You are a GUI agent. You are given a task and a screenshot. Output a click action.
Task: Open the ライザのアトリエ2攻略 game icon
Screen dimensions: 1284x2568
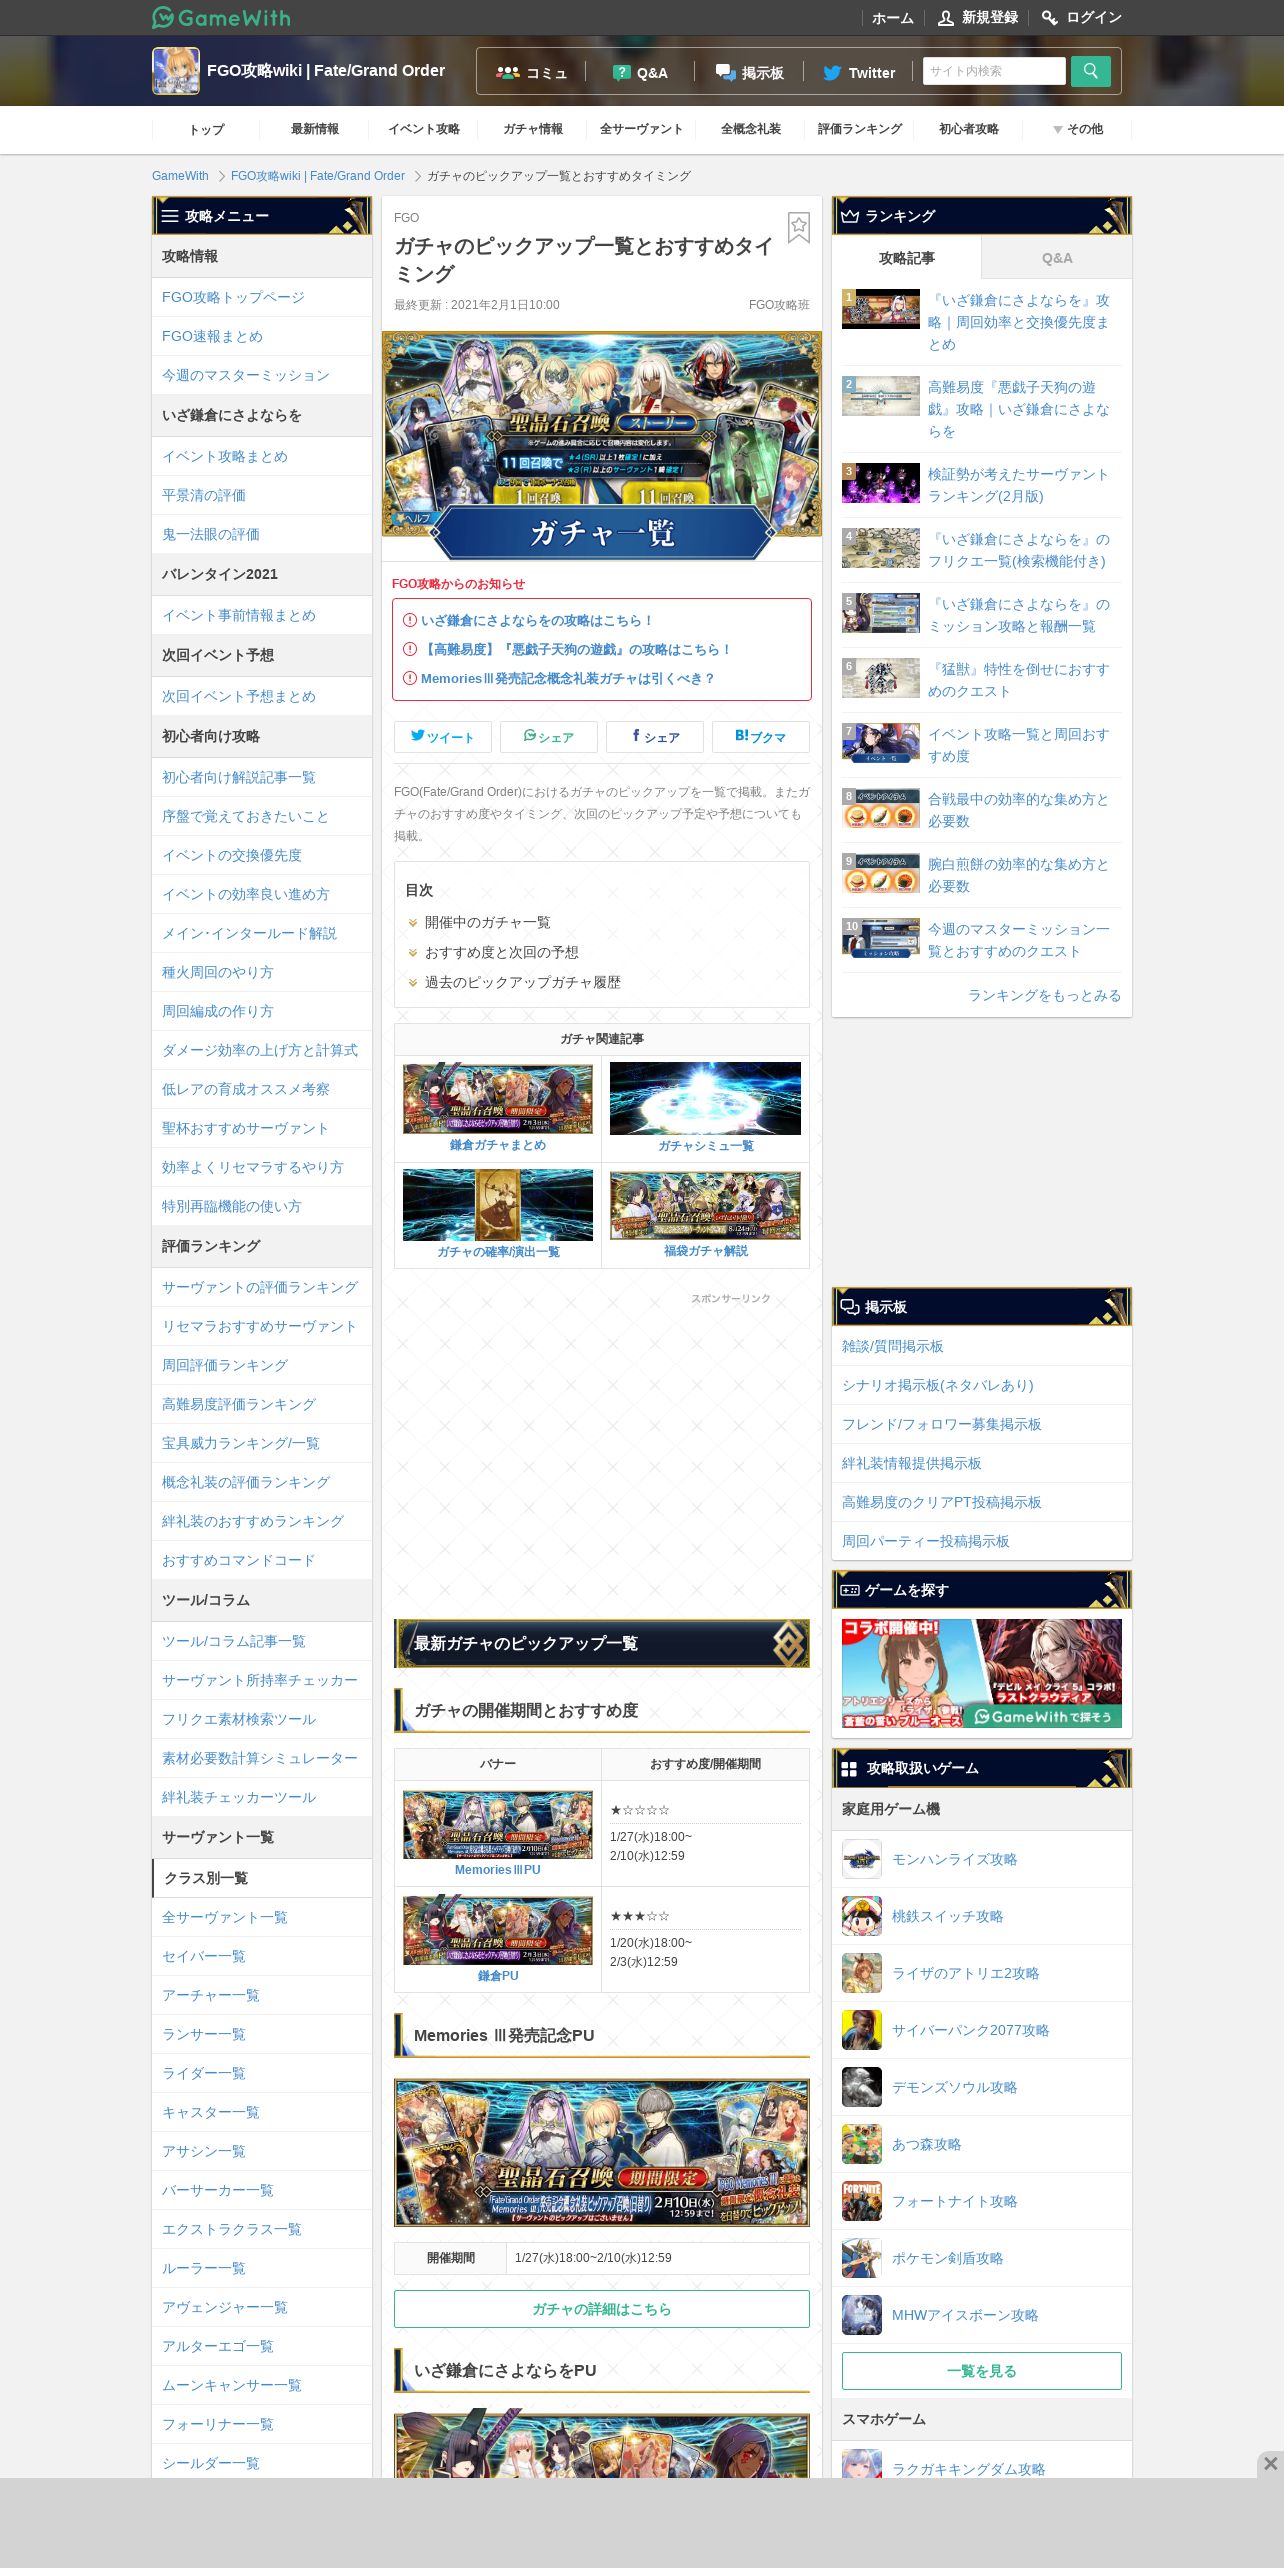pos(862,1974)
